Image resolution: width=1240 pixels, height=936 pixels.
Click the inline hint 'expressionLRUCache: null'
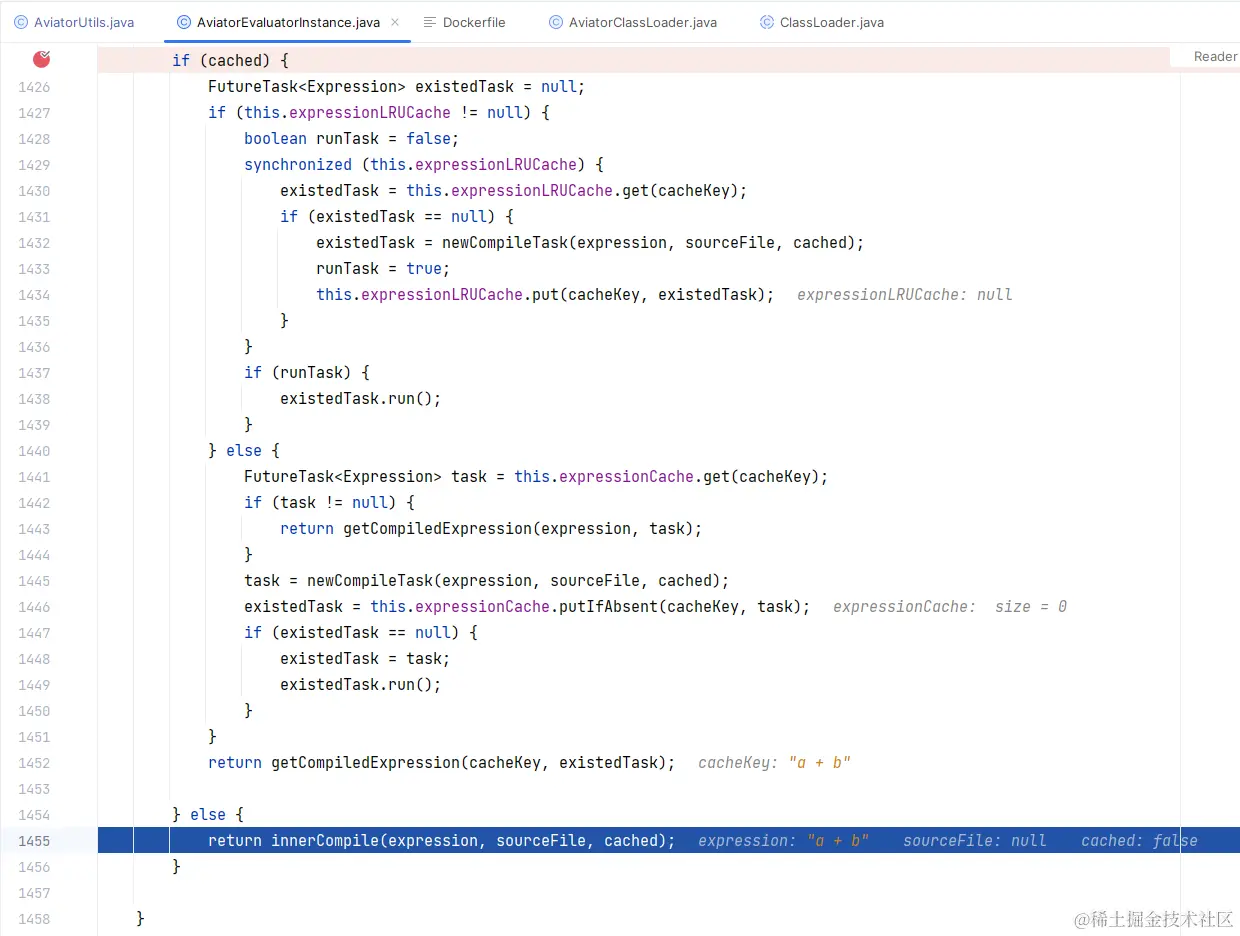[x=905, y=295]
